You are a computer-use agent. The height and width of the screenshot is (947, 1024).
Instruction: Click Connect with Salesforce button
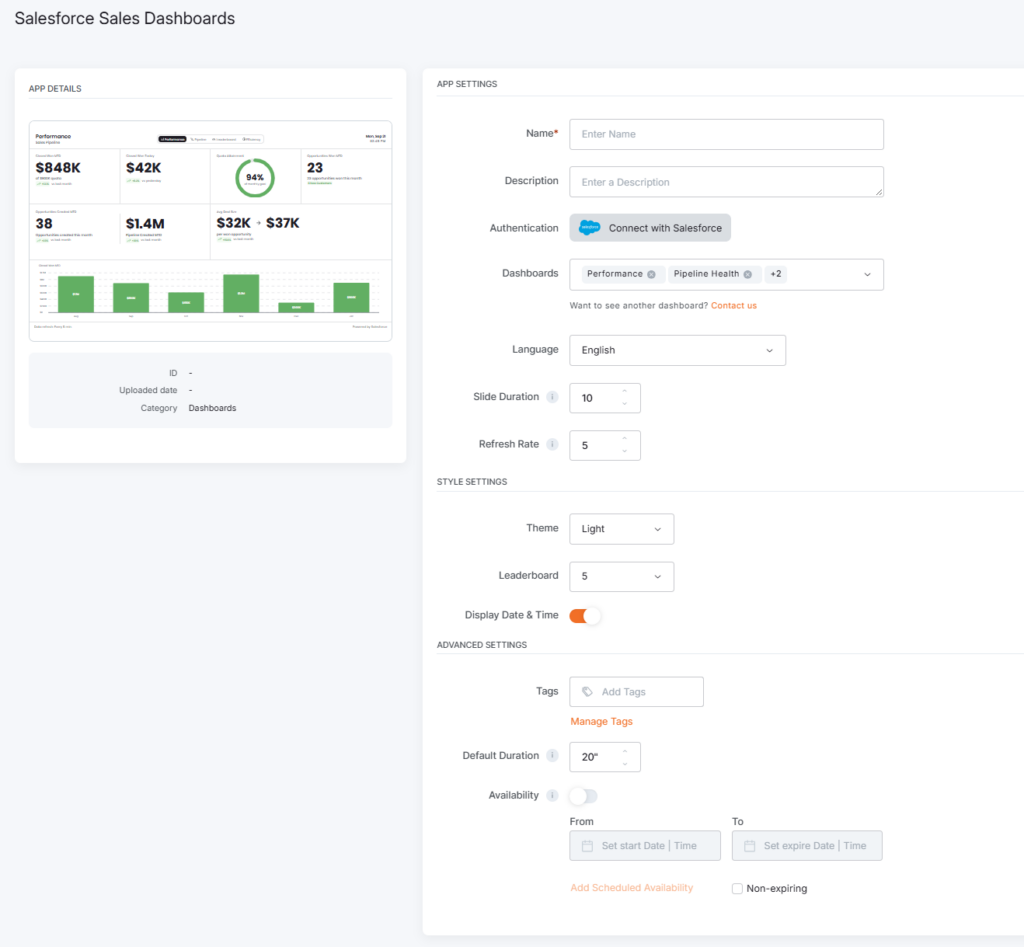[650, 228]
